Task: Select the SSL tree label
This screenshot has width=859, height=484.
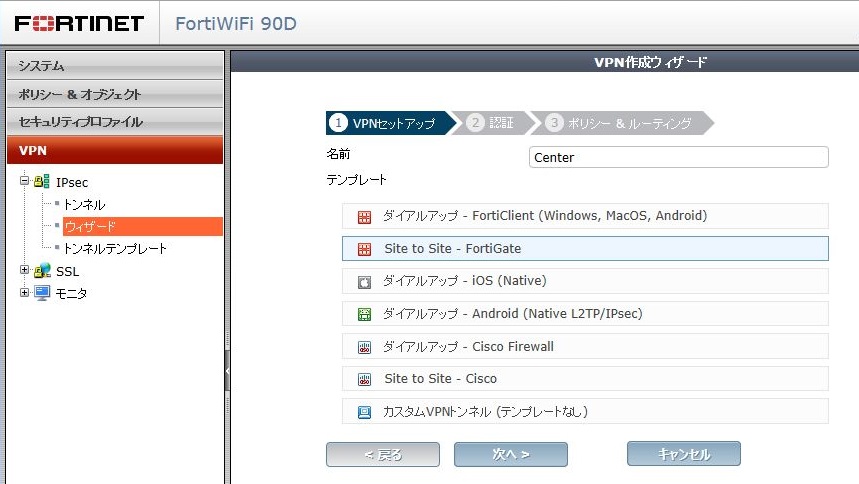Action: tap(67, 271)
